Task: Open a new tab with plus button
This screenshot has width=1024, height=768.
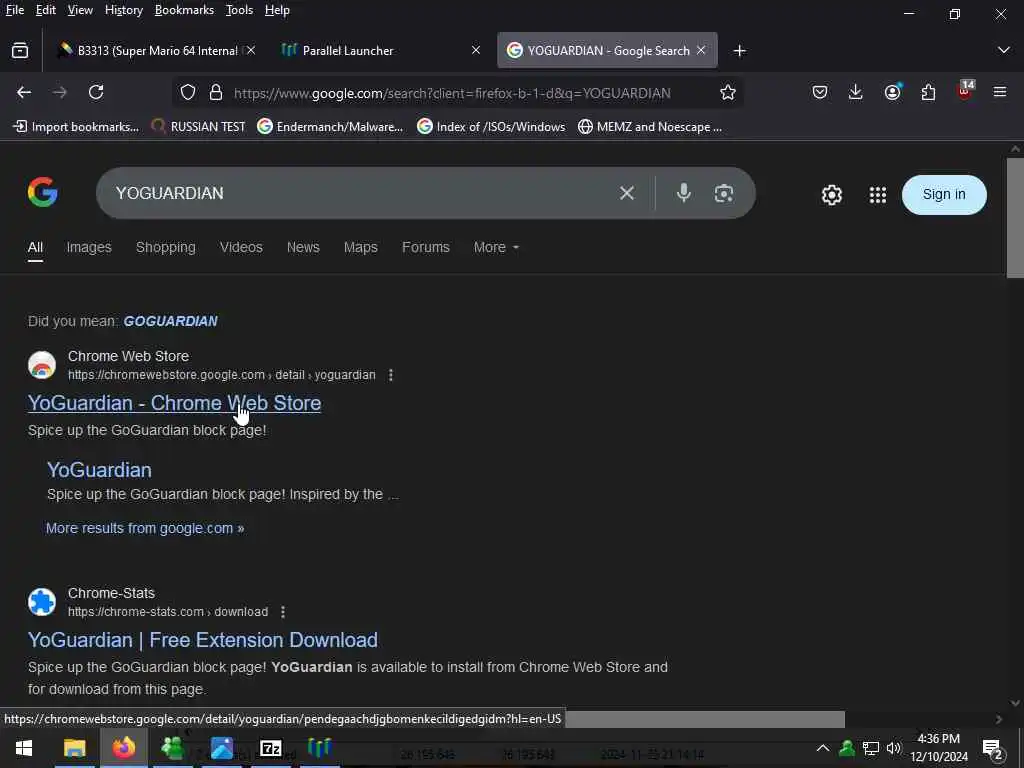Action: 739,51
